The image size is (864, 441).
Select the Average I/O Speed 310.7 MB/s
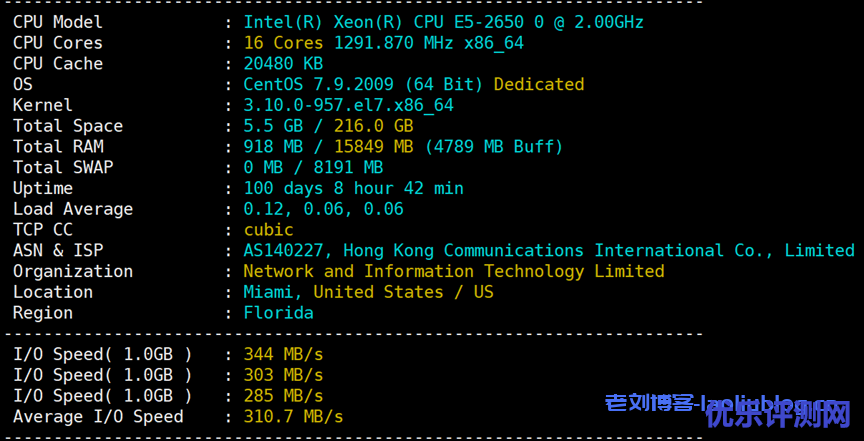(x=293, y=416)
